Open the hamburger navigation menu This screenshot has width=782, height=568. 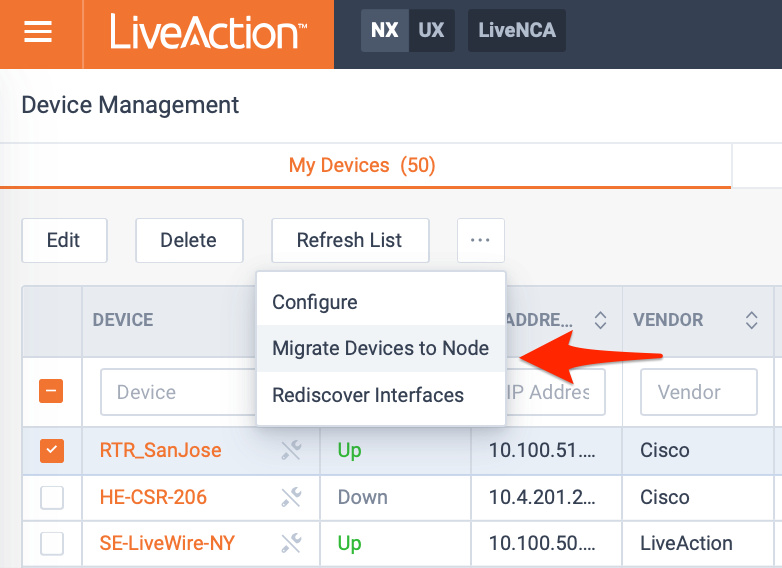[38, 32]
